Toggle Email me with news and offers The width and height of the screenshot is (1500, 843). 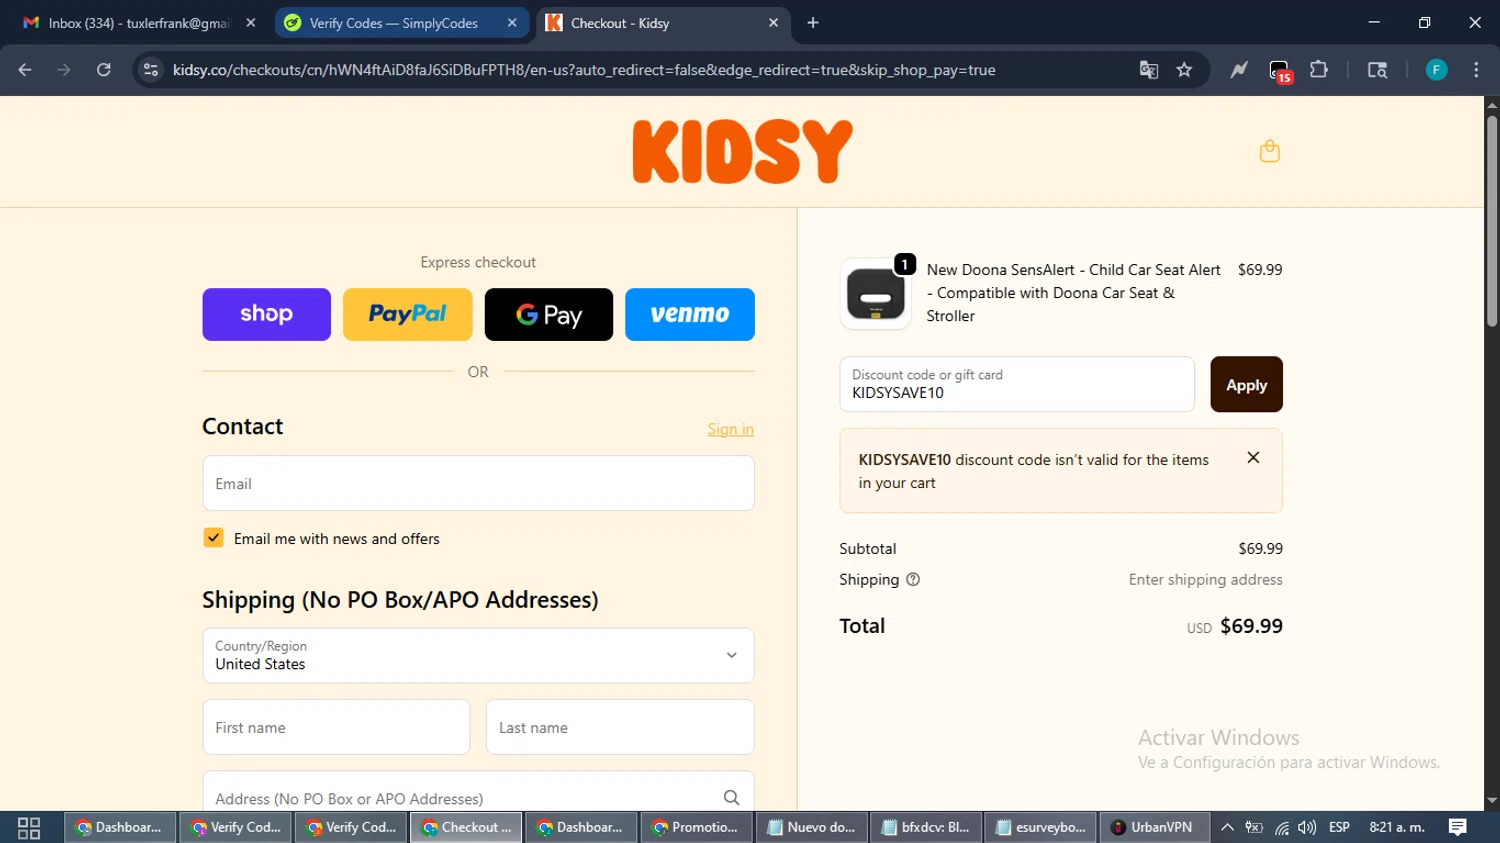(x=213, y=538)
